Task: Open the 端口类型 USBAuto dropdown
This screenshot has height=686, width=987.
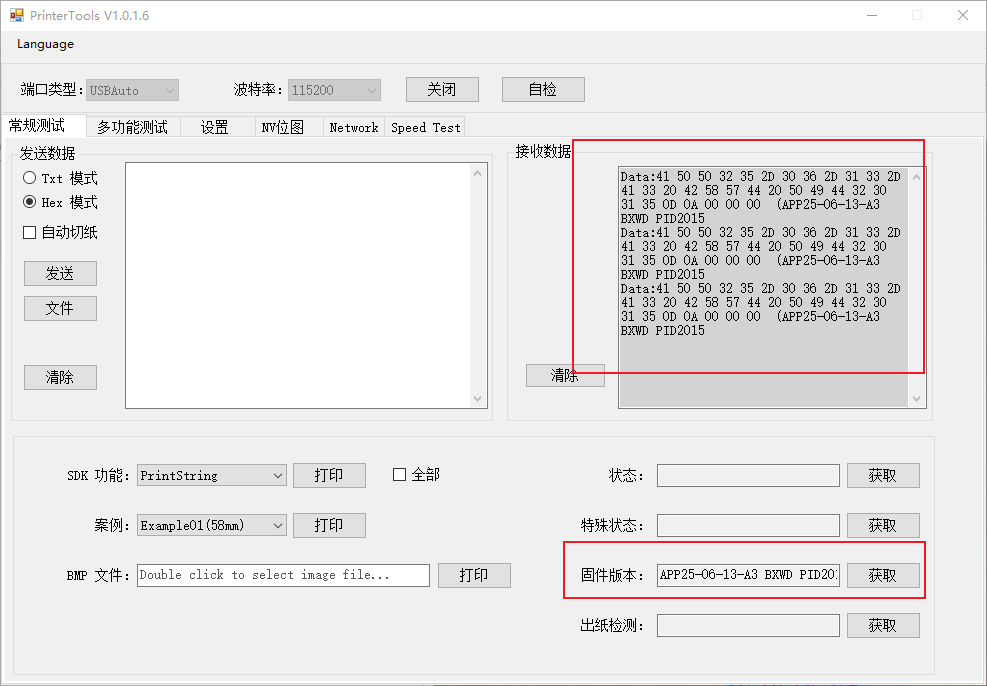Action: pos(169,90)
